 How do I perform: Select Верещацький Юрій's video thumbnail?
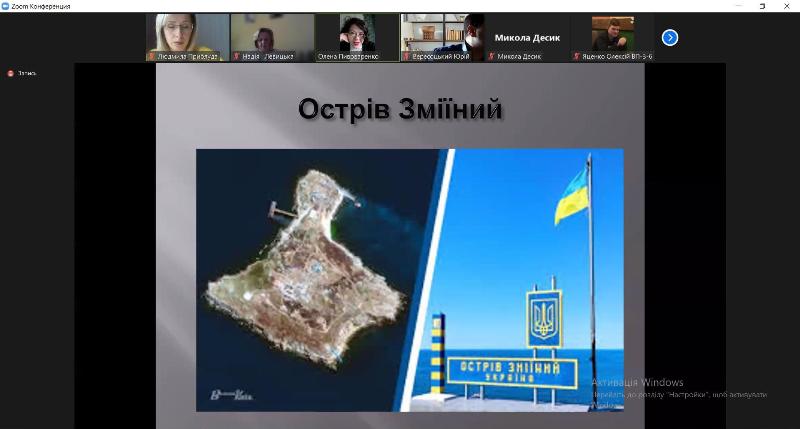tap(442, 37)
